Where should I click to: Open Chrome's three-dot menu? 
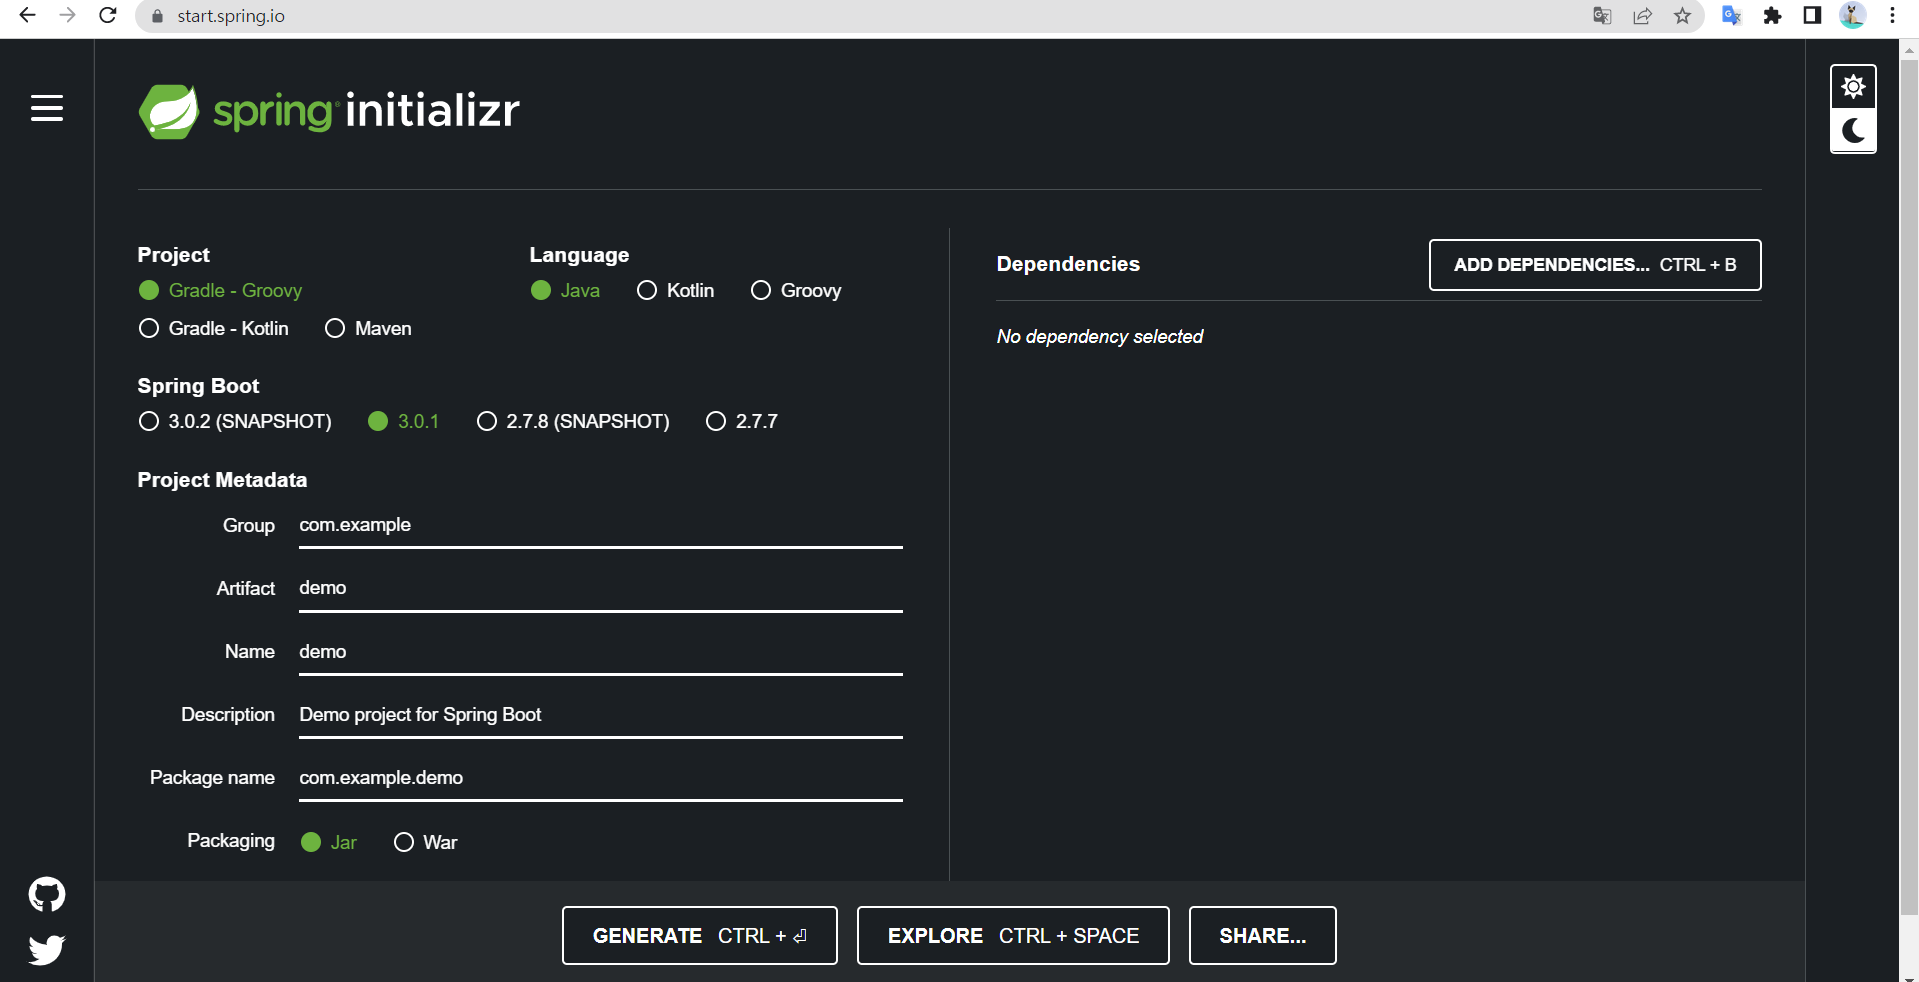(1892, 16)
